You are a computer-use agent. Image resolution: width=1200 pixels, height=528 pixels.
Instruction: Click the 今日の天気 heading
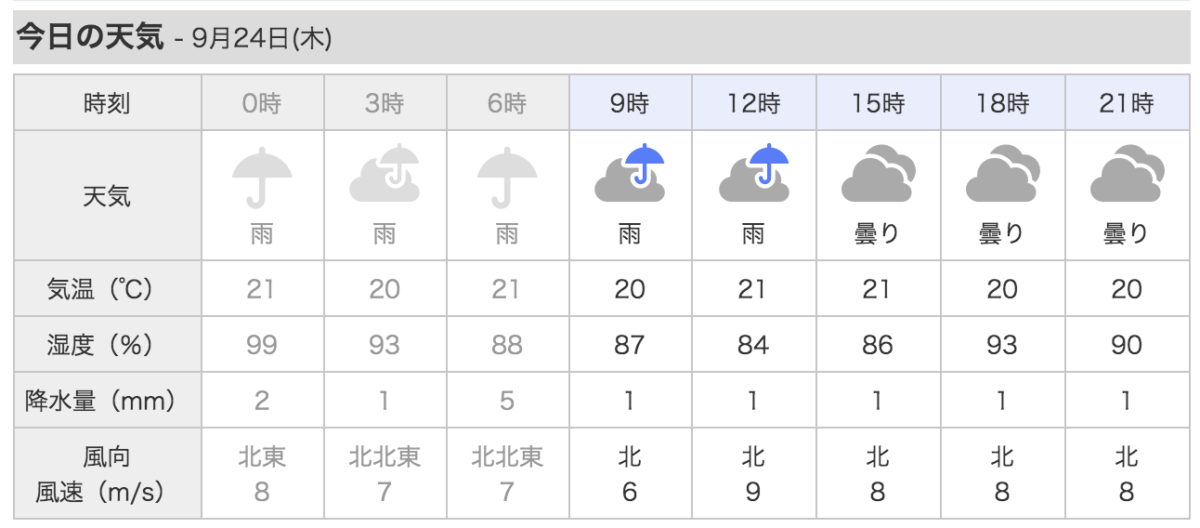[x=89, y=38]
